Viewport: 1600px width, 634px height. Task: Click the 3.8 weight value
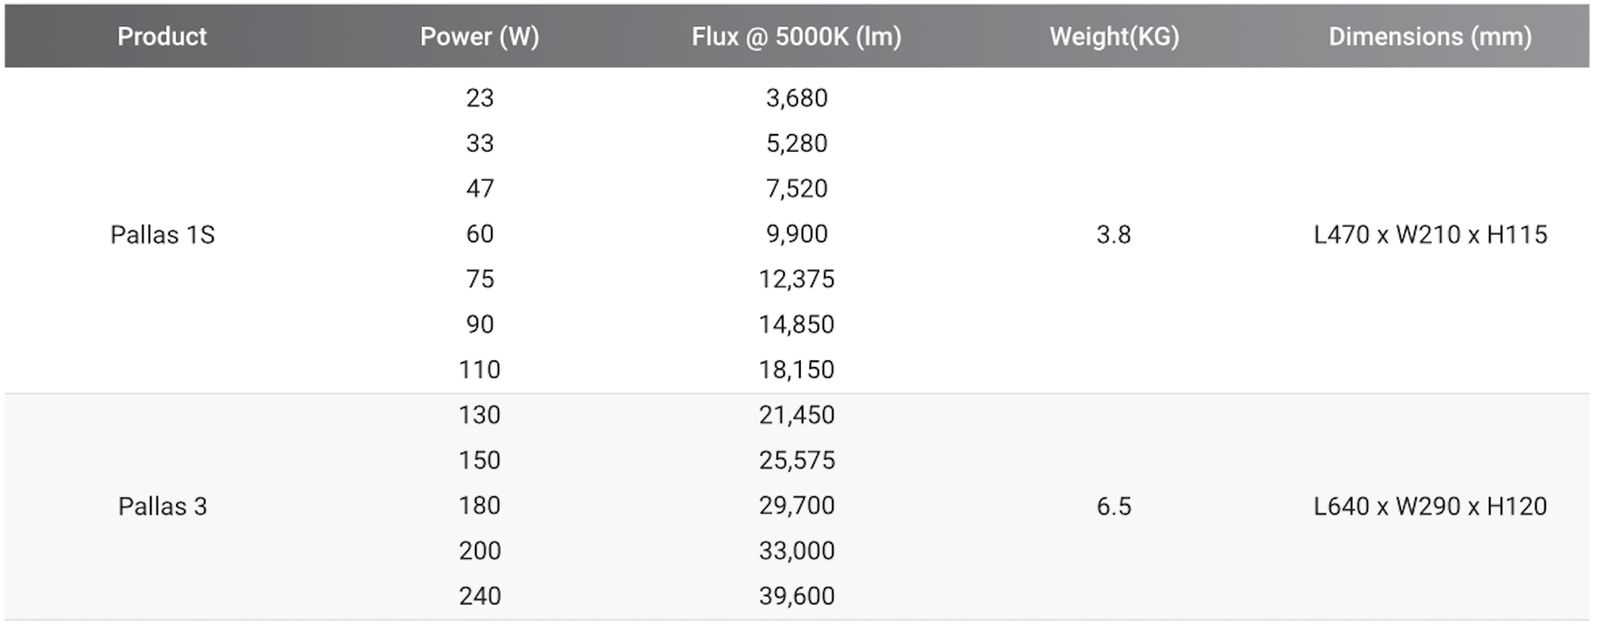pos(1113,235)
